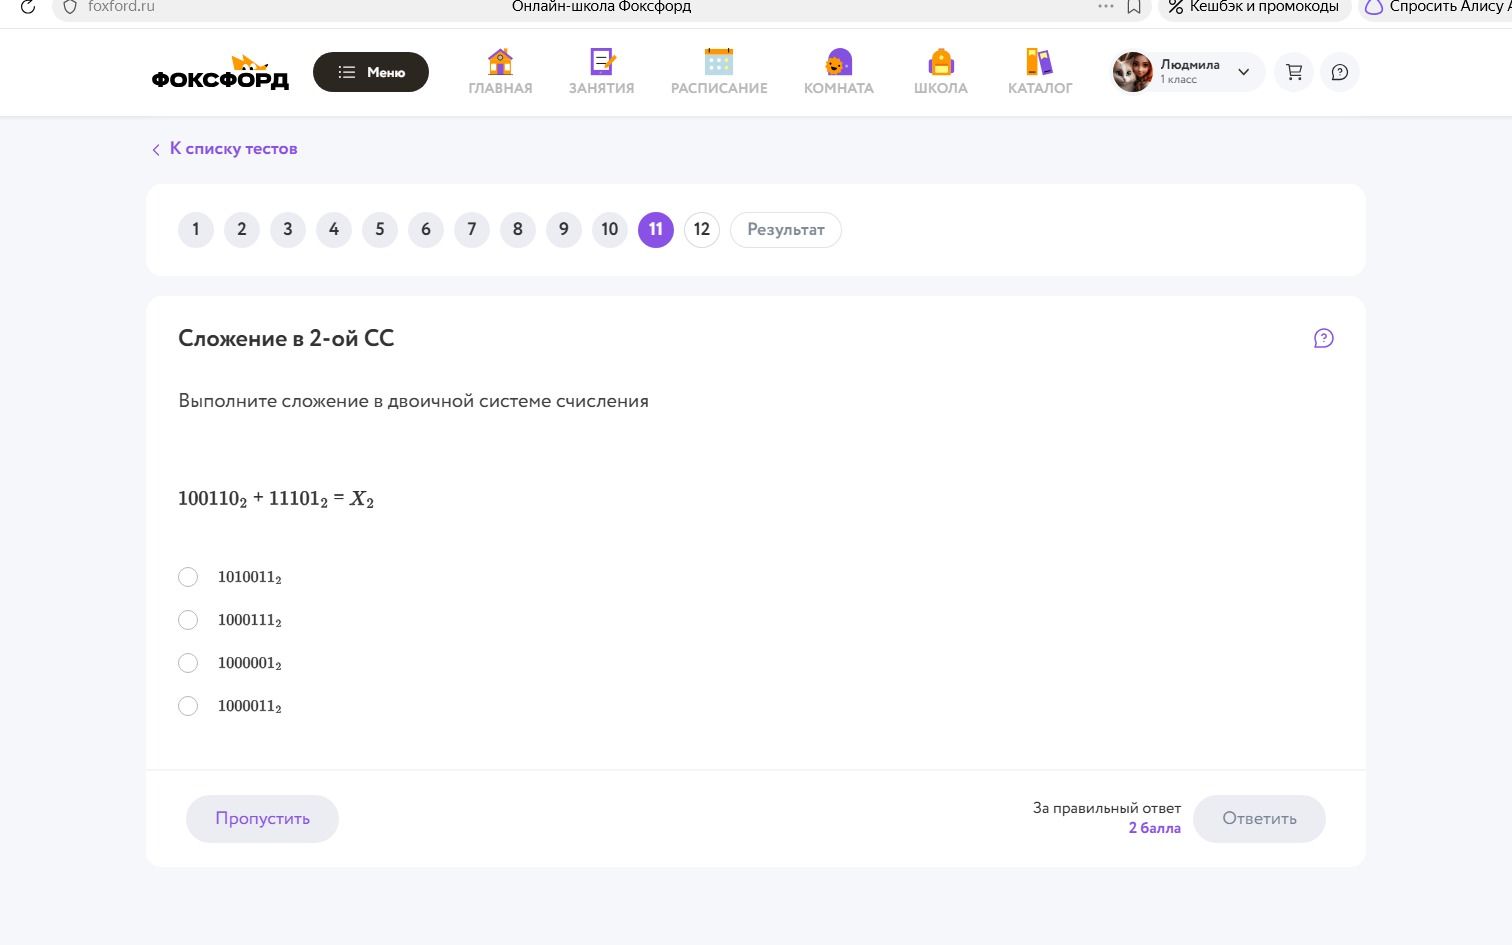Go to question 8
The image size is (1512, 945).
[518, 229]
